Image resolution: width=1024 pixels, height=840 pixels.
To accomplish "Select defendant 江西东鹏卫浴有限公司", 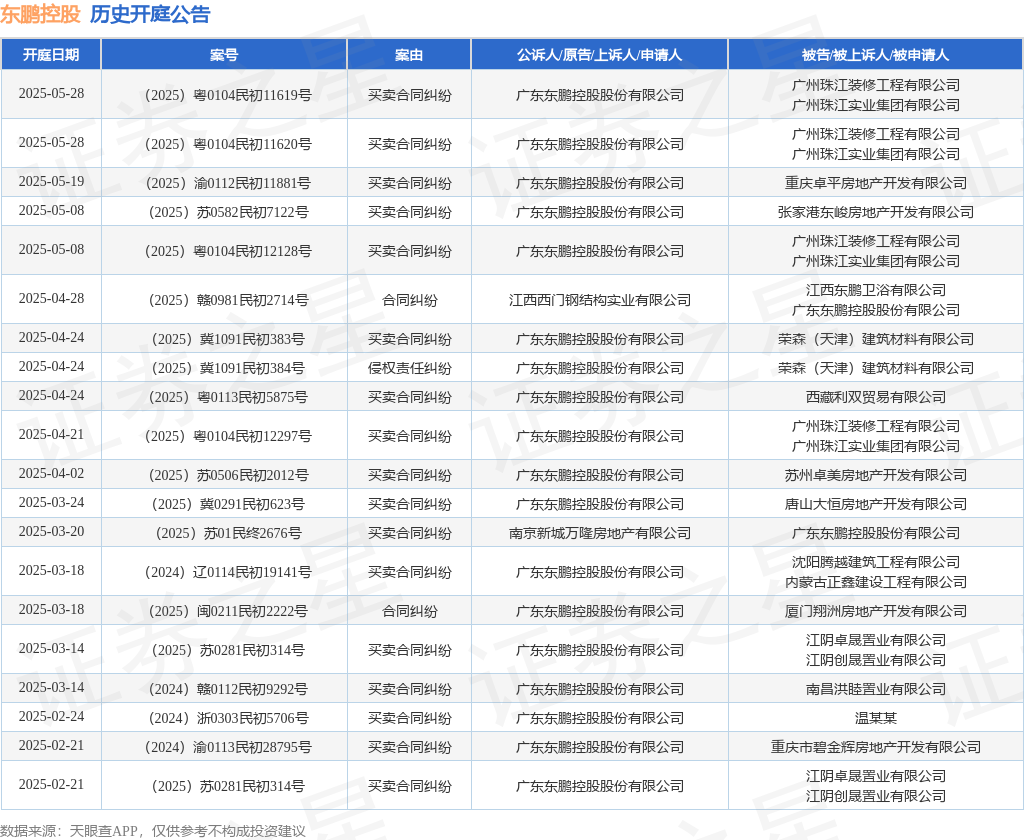I will point(875,290).
